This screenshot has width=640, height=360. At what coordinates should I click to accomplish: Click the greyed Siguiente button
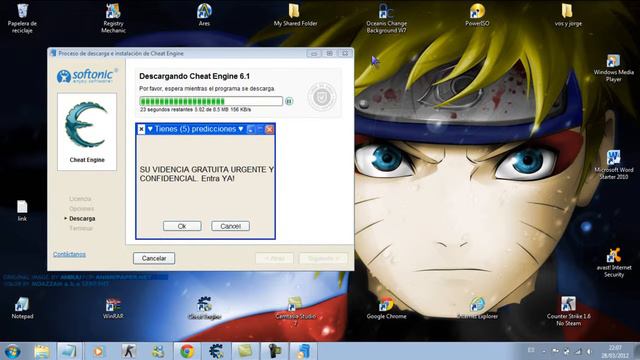[x=323, y=258]
